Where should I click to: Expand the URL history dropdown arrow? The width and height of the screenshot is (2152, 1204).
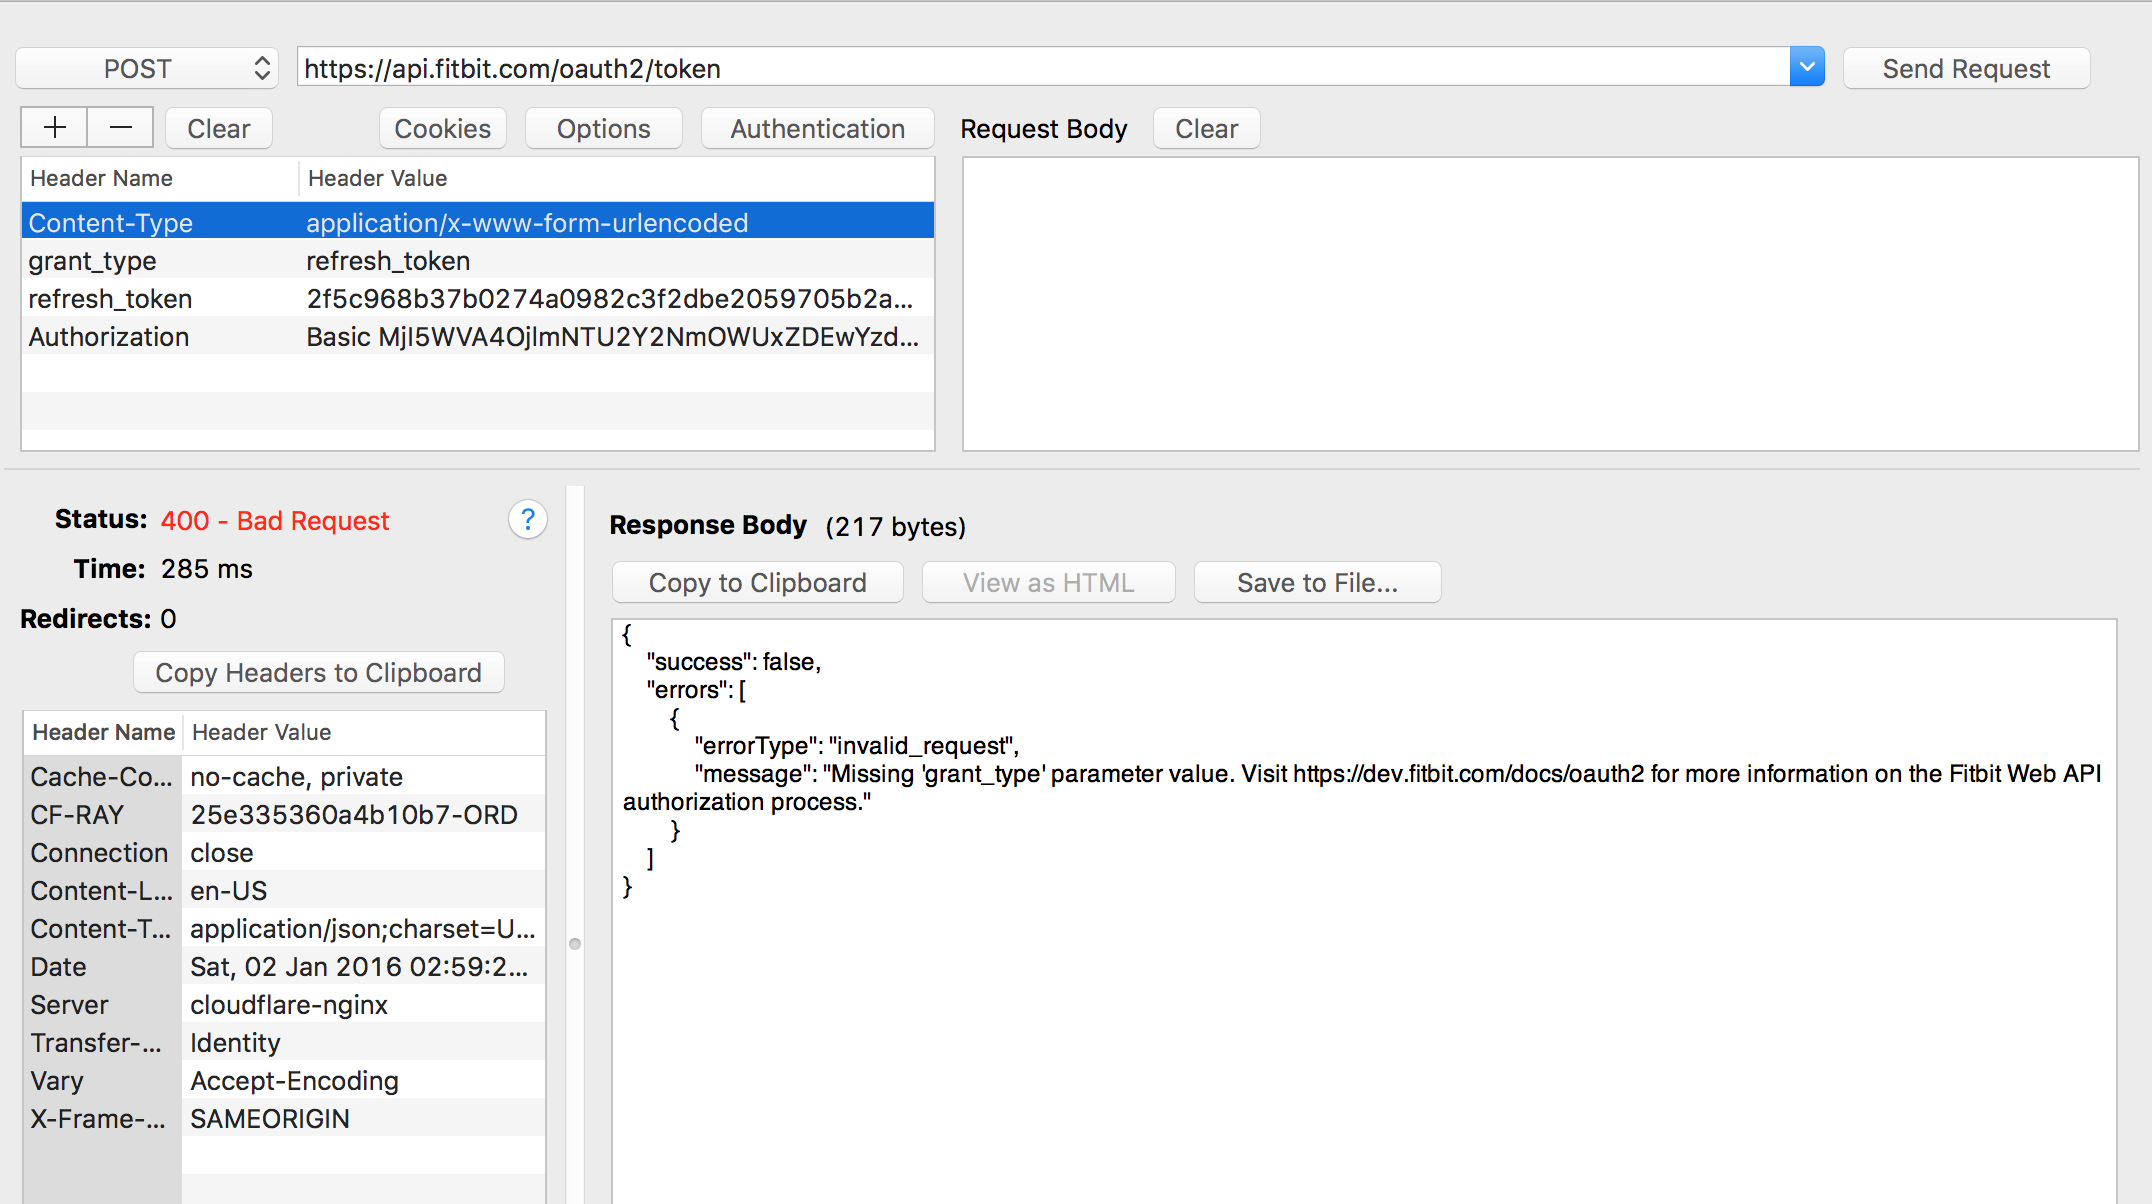click(x=1806, y=68)
